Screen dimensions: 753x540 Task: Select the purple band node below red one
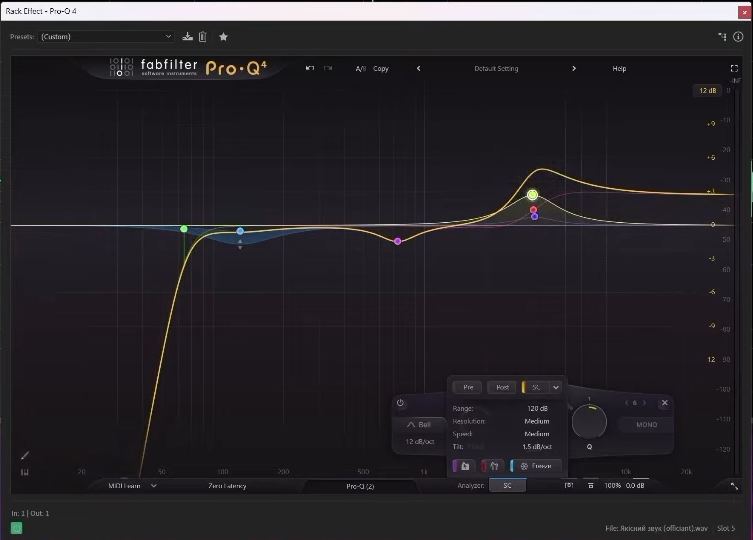[x=534, y=216]
